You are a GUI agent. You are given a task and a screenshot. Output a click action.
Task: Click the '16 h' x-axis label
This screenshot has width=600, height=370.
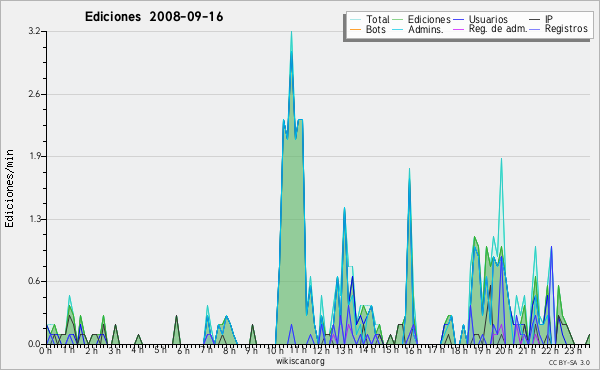point(413,351)
